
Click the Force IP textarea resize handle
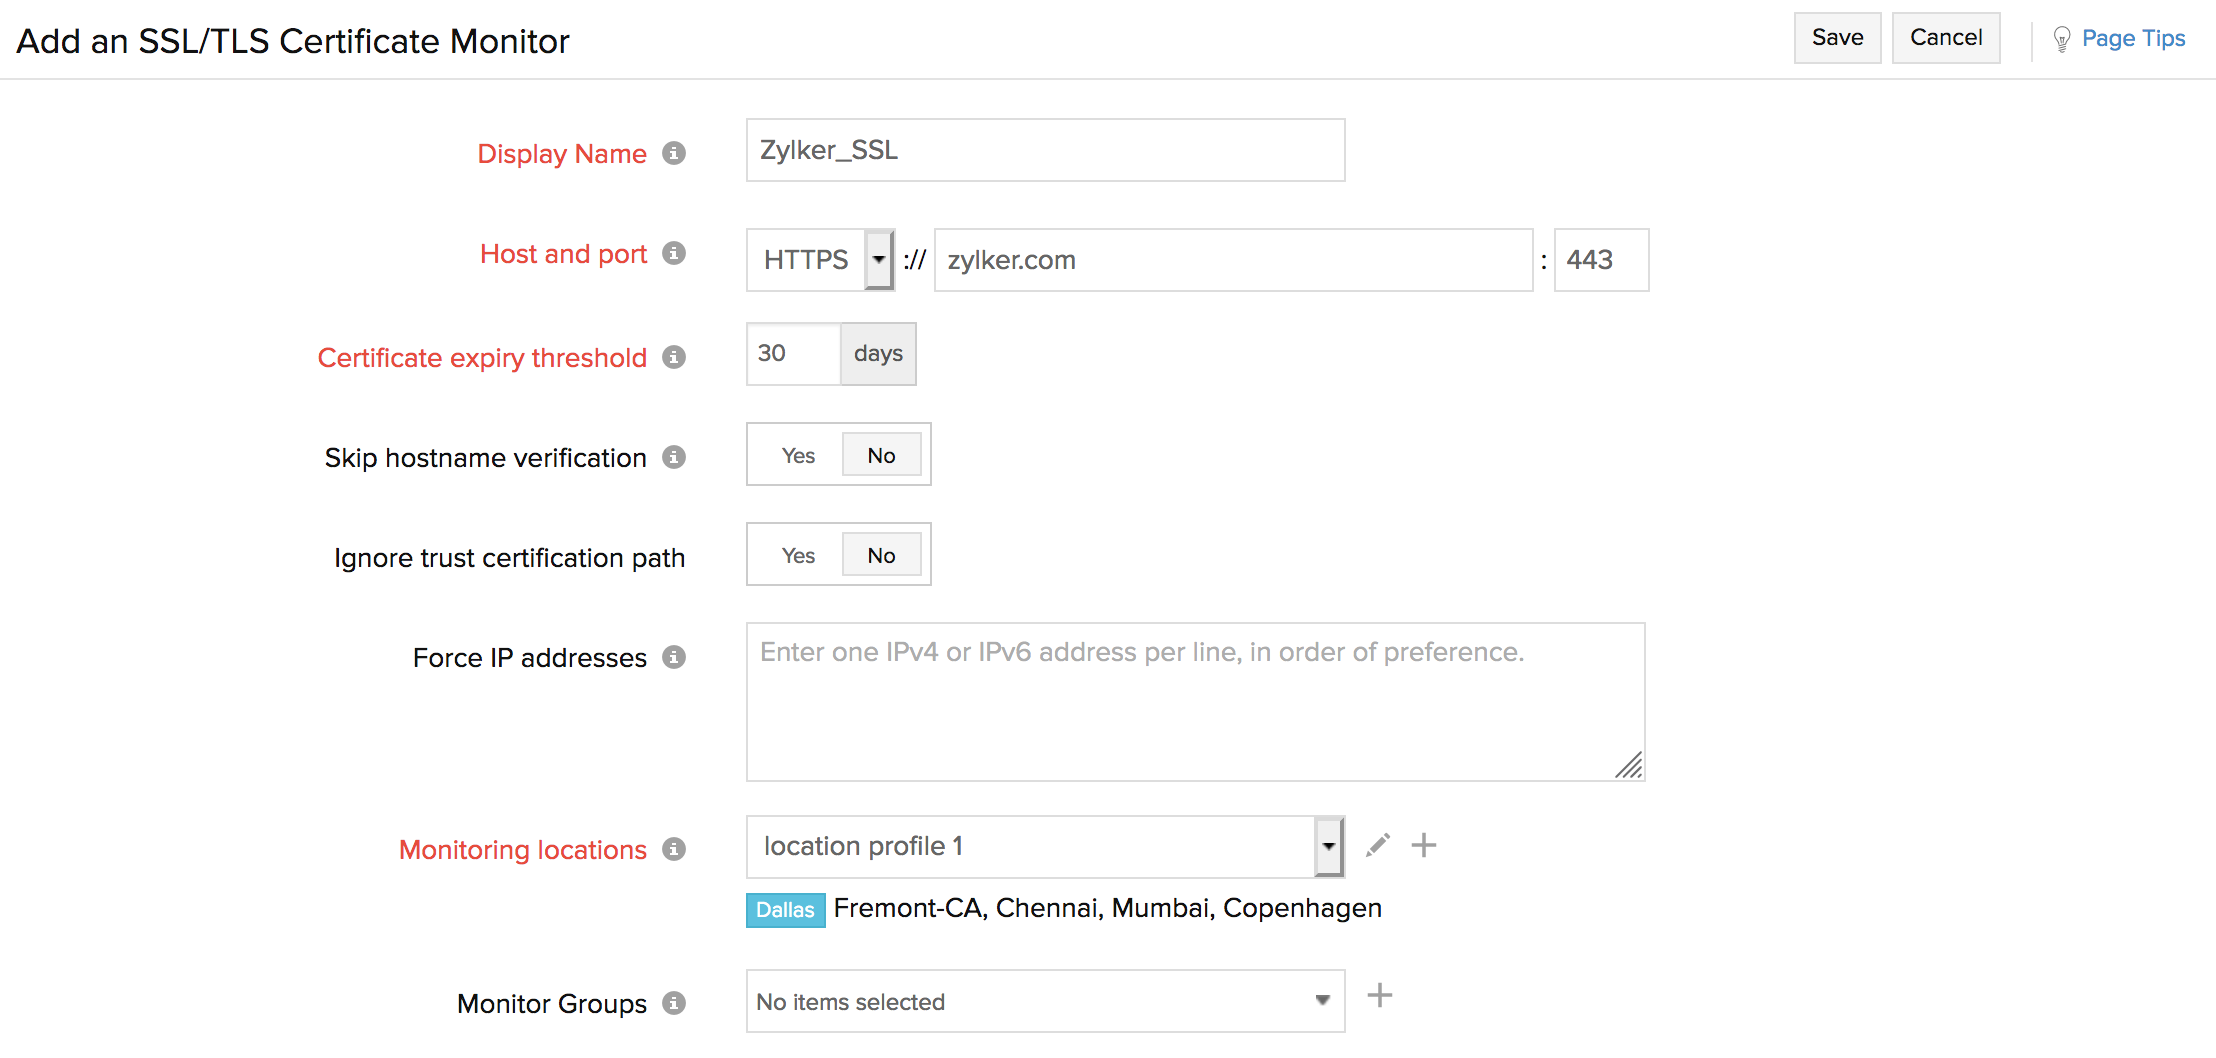coord(1629,765)
